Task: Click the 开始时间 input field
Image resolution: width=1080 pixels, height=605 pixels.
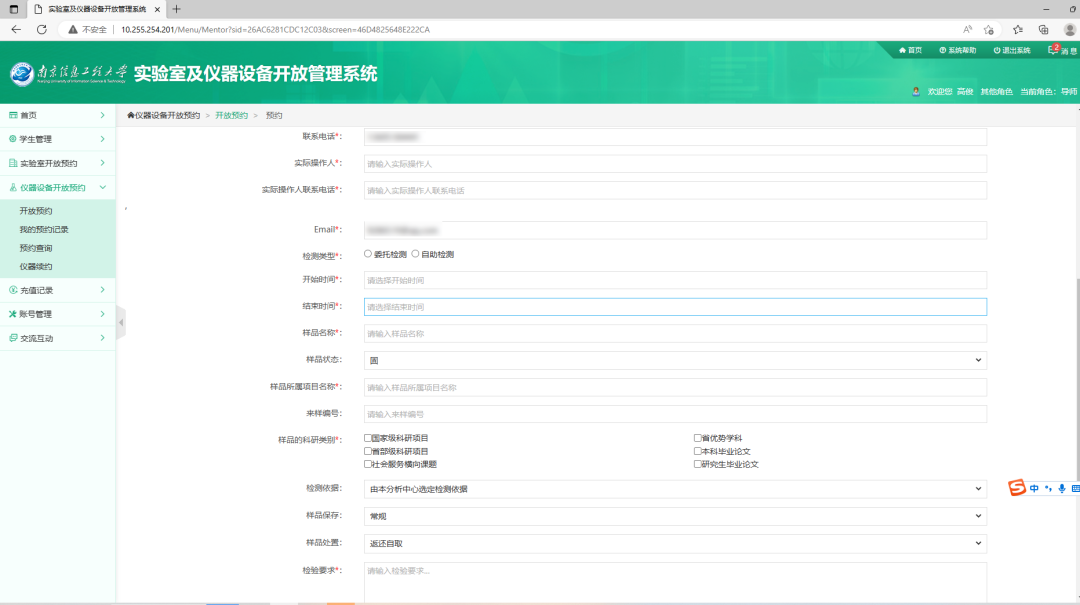Action: pyautogui.click(x=675, y=280)
